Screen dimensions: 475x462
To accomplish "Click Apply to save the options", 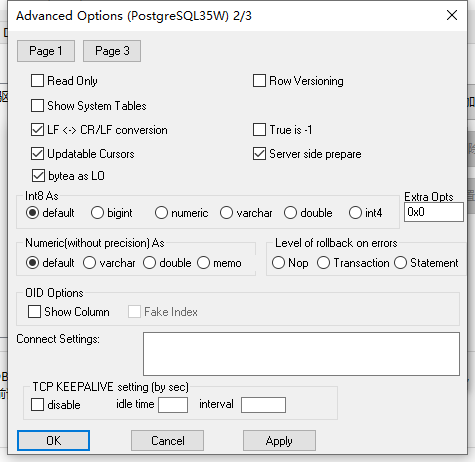I will point(279,441).
